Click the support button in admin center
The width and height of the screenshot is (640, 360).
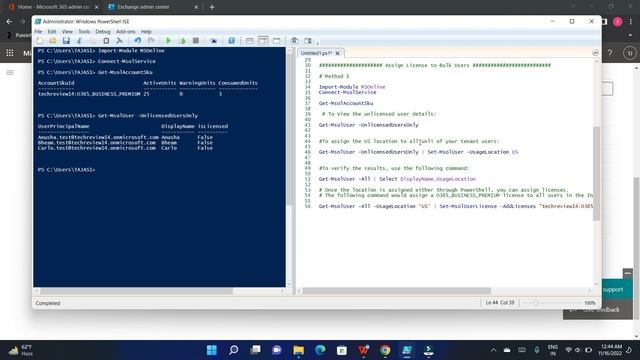[x=617, y=289]
